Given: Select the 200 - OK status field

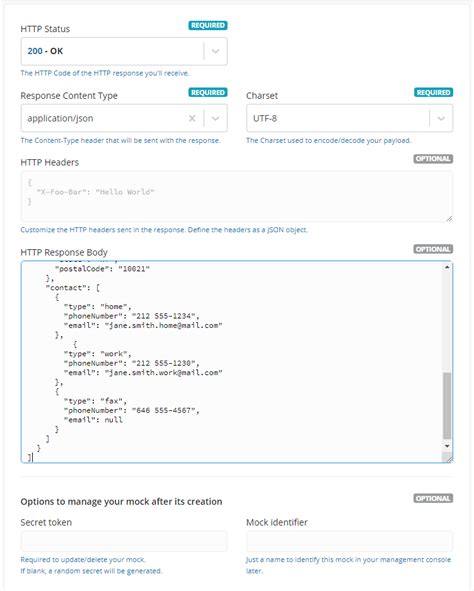Looking at the screenshot, I should (x=124, y=51).
